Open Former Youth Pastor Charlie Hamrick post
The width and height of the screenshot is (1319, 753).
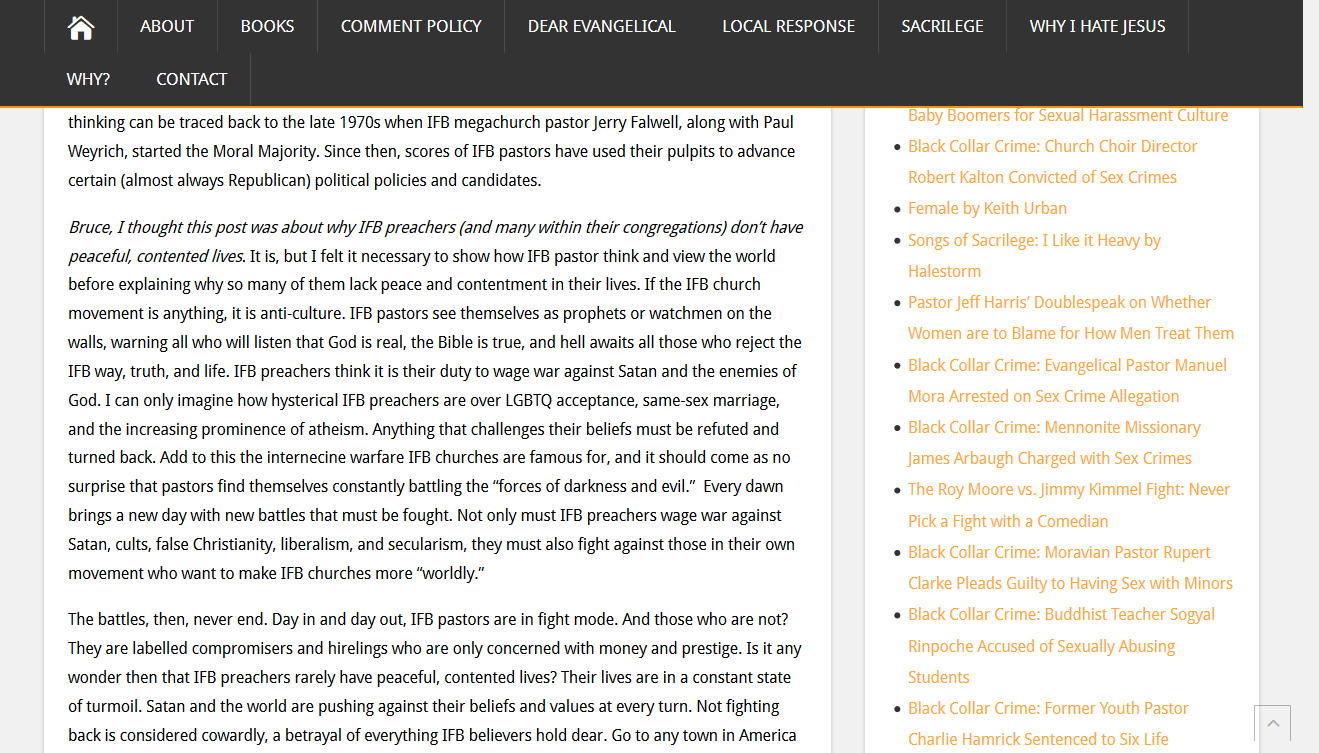tap(1048, 723)
